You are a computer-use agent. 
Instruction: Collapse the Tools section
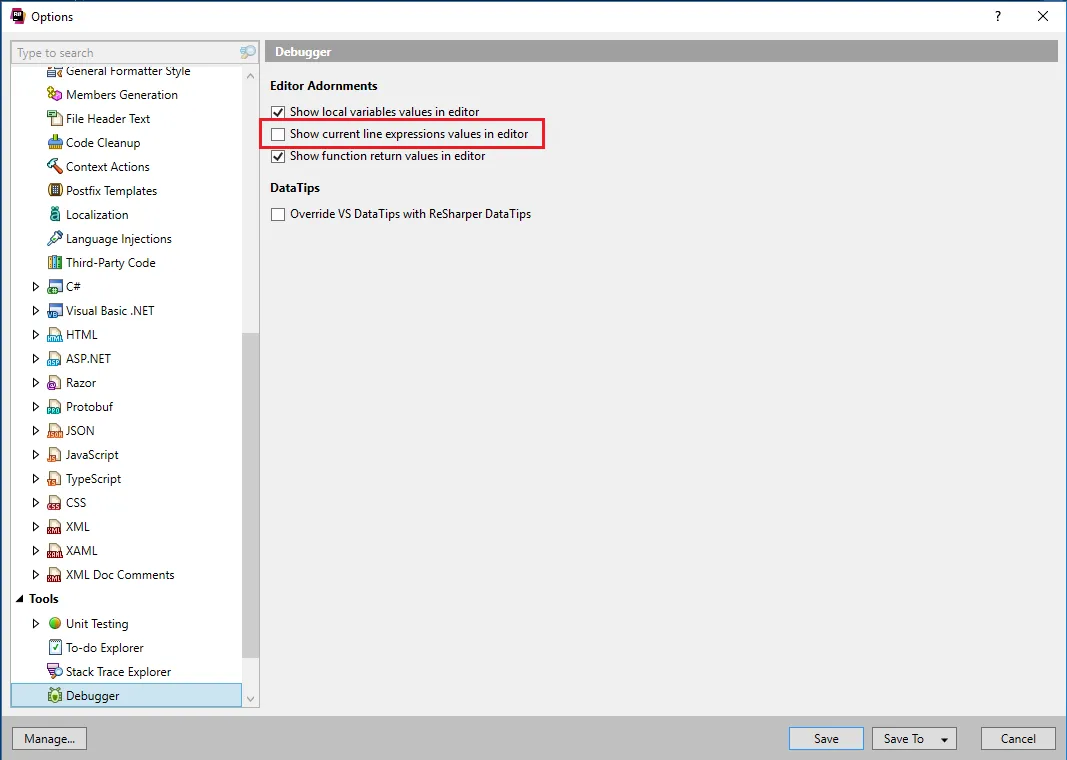click(20, 599)
